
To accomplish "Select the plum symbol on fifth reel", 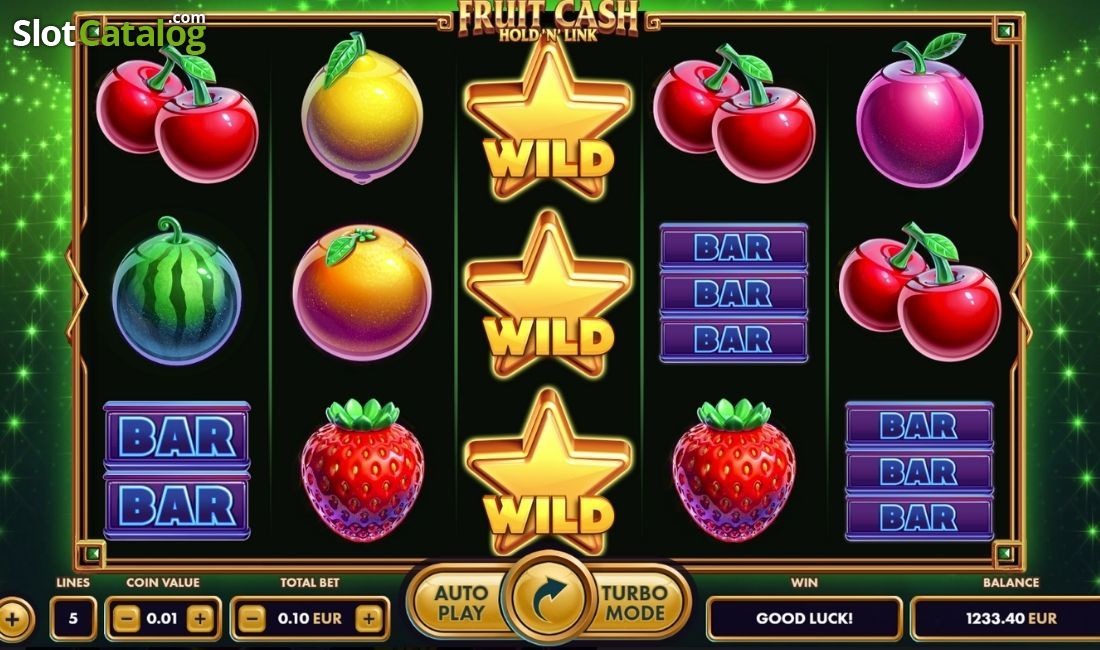I will tap(919, 111).
